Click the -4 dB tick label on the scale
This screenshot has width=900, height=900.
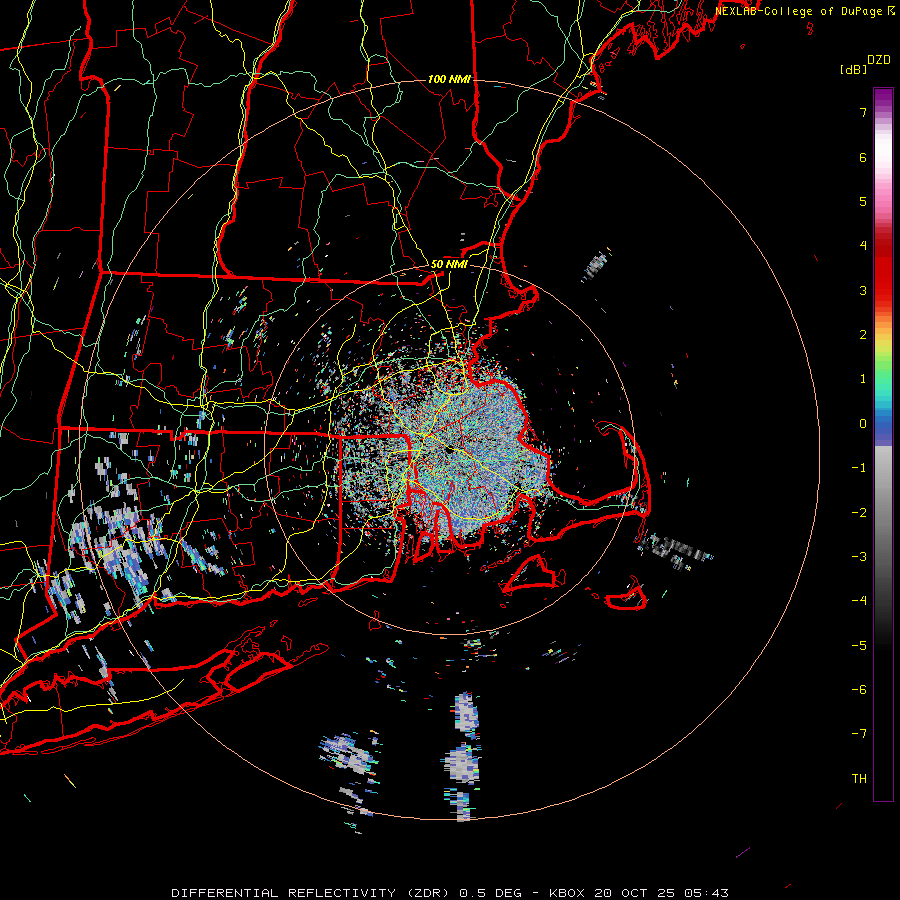(859, 601)
